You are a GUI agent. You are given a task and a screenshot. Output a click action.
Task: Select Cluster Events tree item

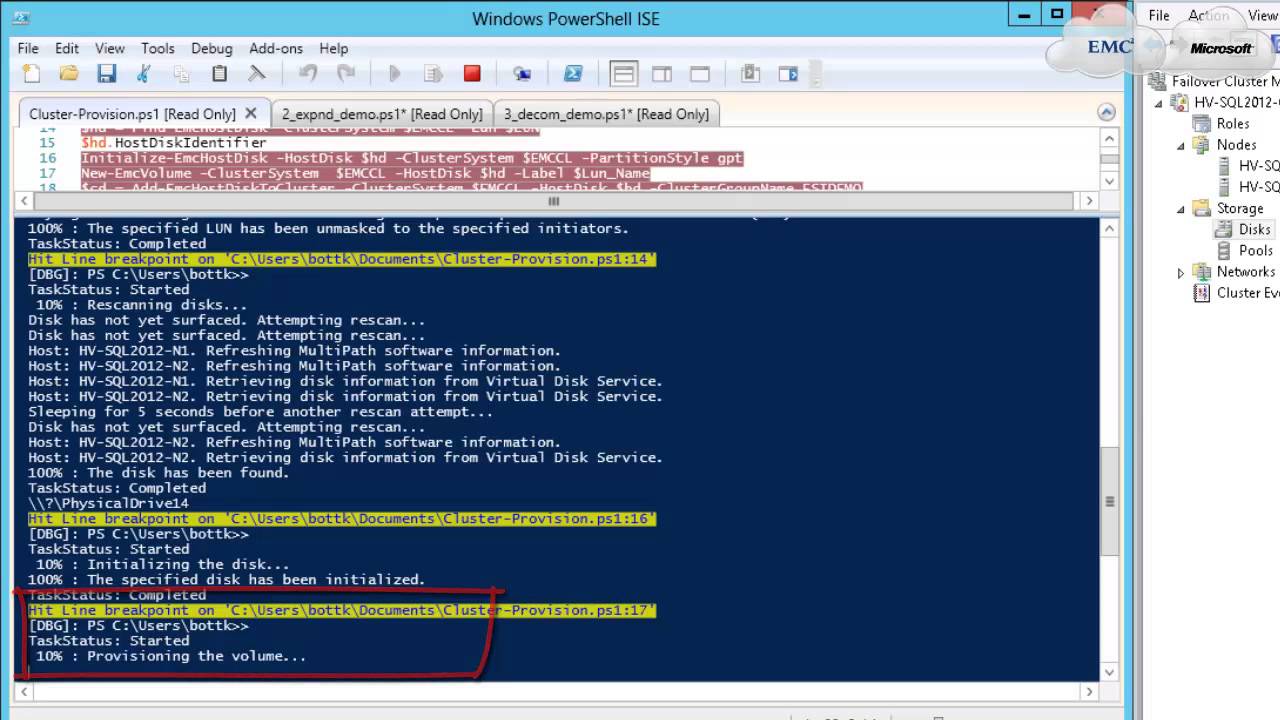(x=1247, y=293)
